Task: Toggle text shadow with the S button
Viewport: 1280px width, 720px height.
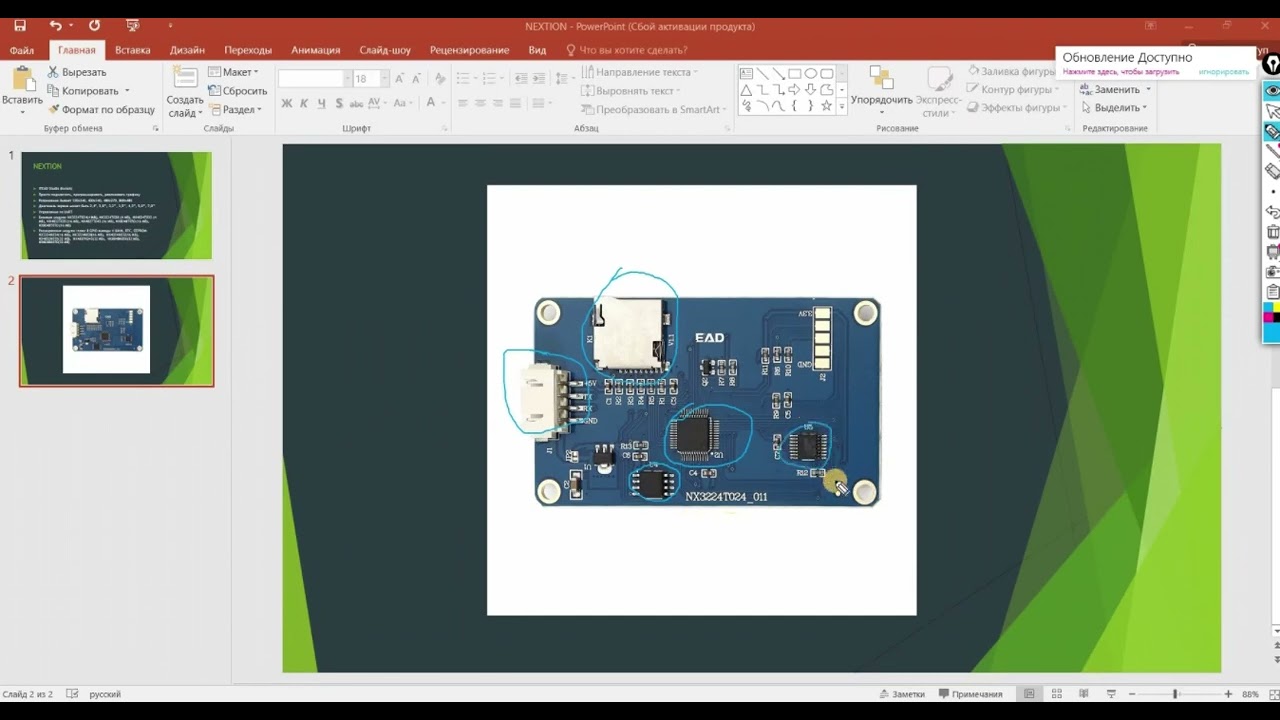Action: point(339,103)
